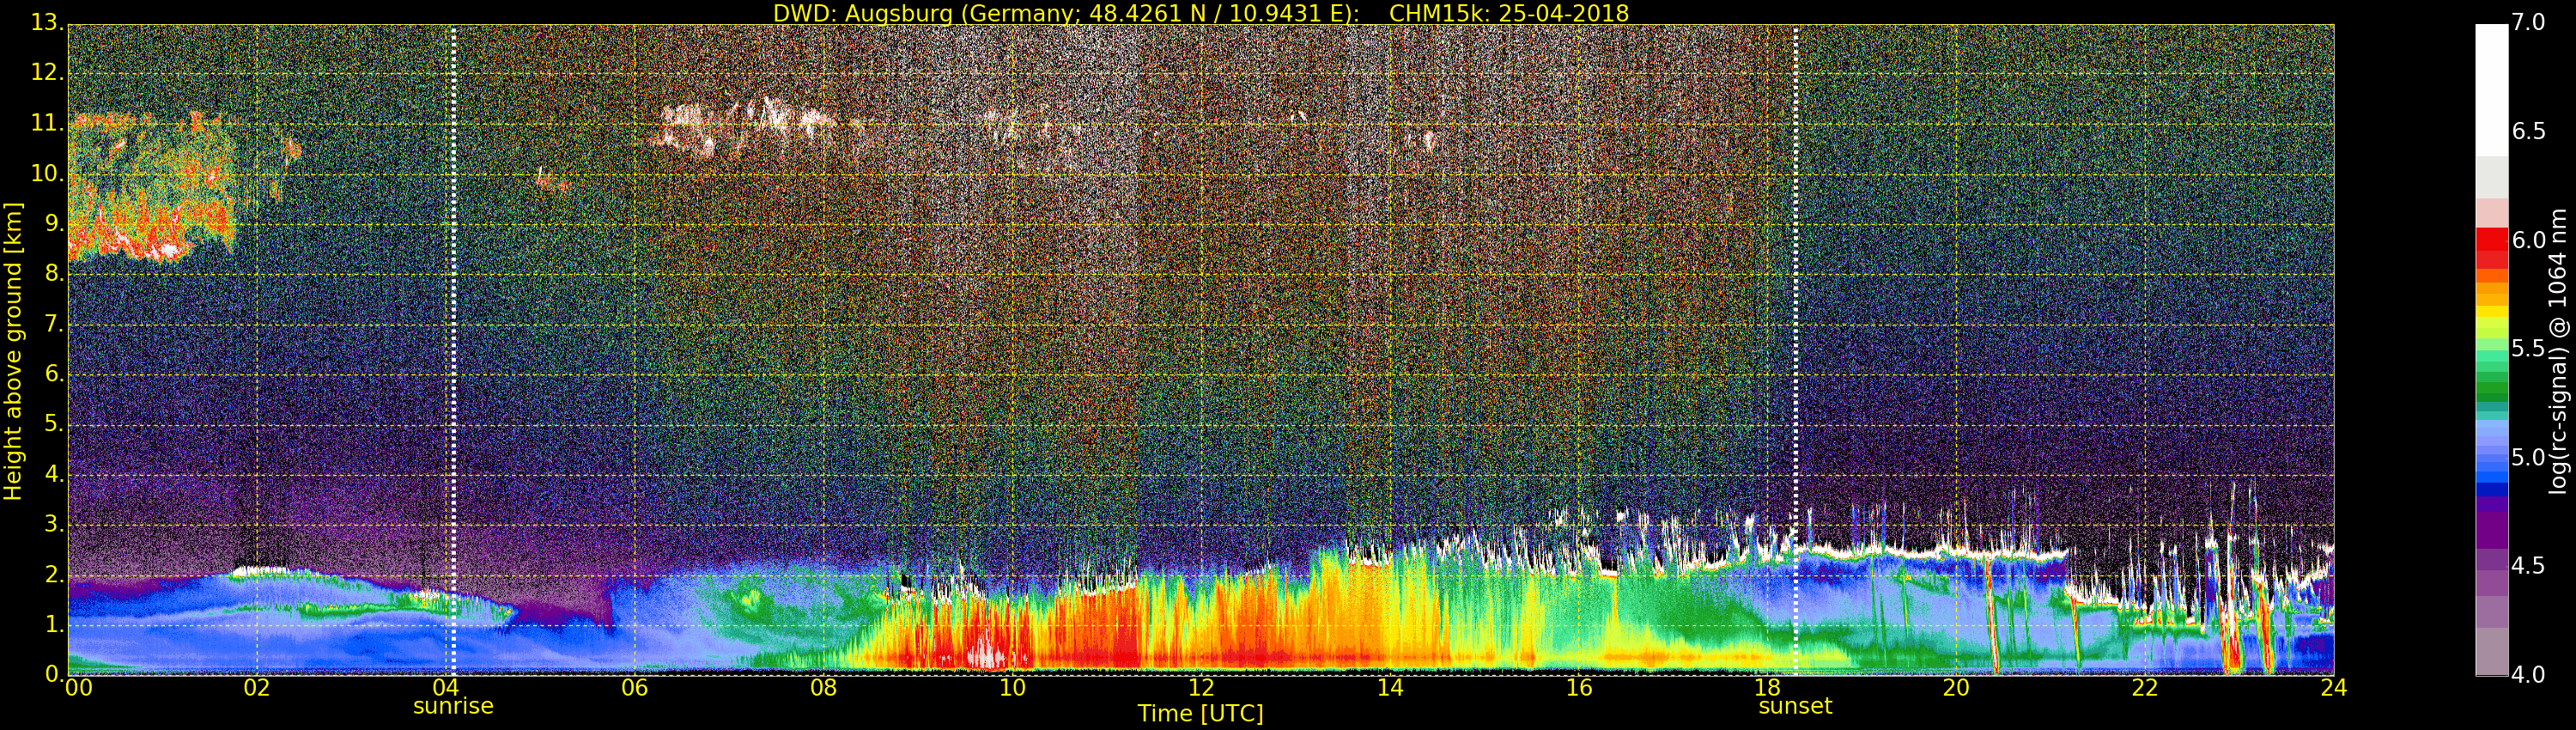Click the sunset label below the time axis

pos(1795,706)
